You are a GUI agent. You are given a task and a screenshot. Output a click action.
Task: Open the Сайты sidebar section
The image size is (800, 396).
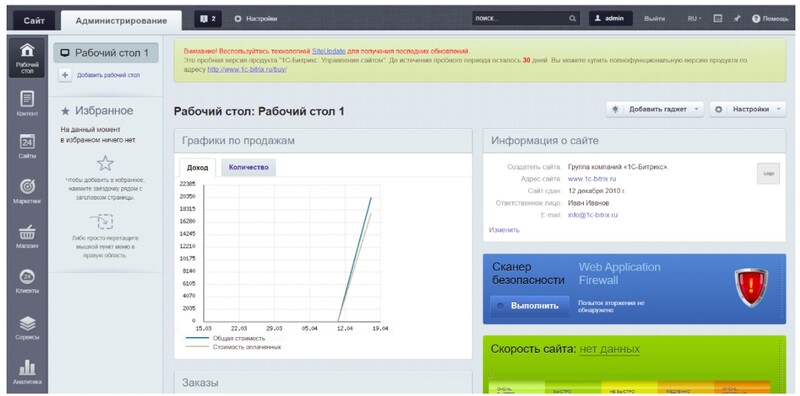(x=27, y=146)
